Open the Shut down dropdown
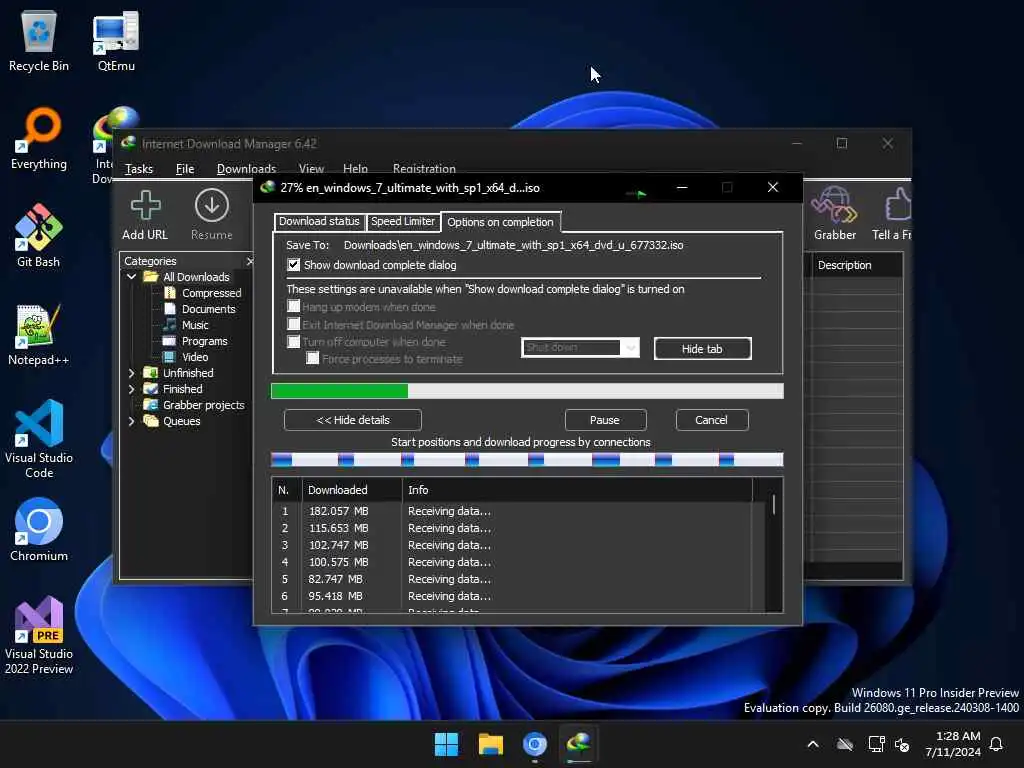The width and height of the screenshot is (1024, 768). click(x=580, y=347)
